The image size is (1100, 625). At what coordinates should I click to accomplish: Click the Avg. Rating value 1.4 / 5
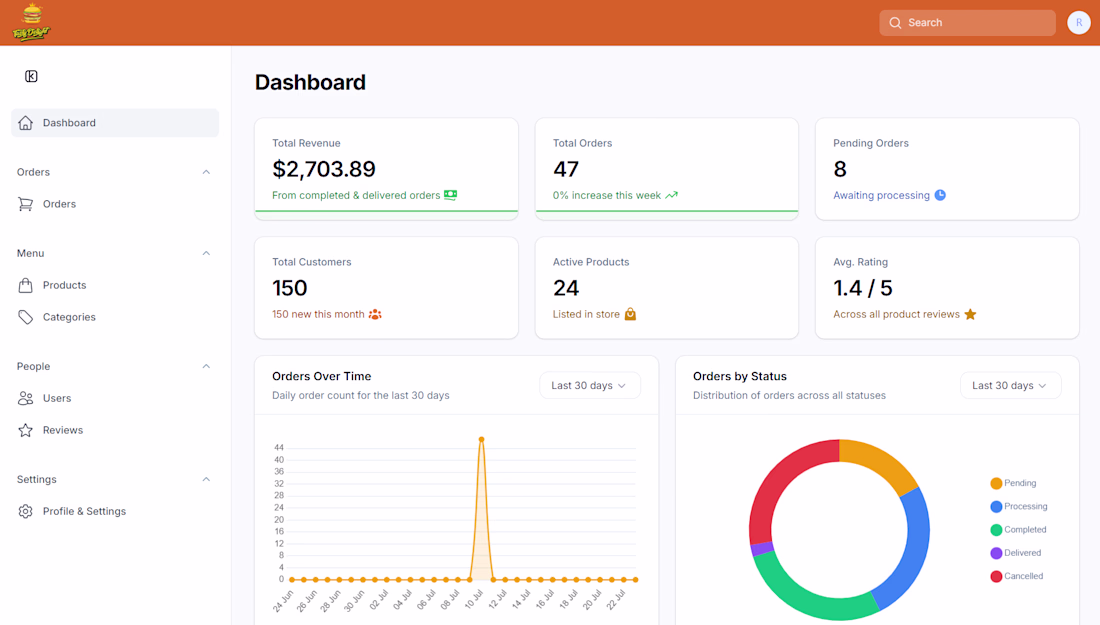coord(863,288)
